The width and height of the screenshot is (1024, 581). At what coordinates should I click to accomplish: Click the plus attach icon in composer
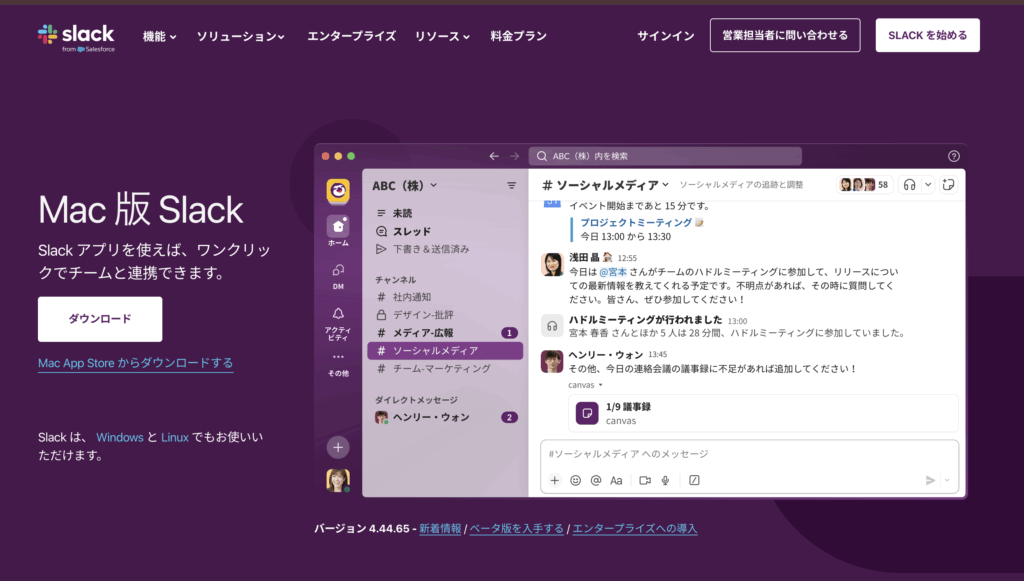(x=554, y=480)
